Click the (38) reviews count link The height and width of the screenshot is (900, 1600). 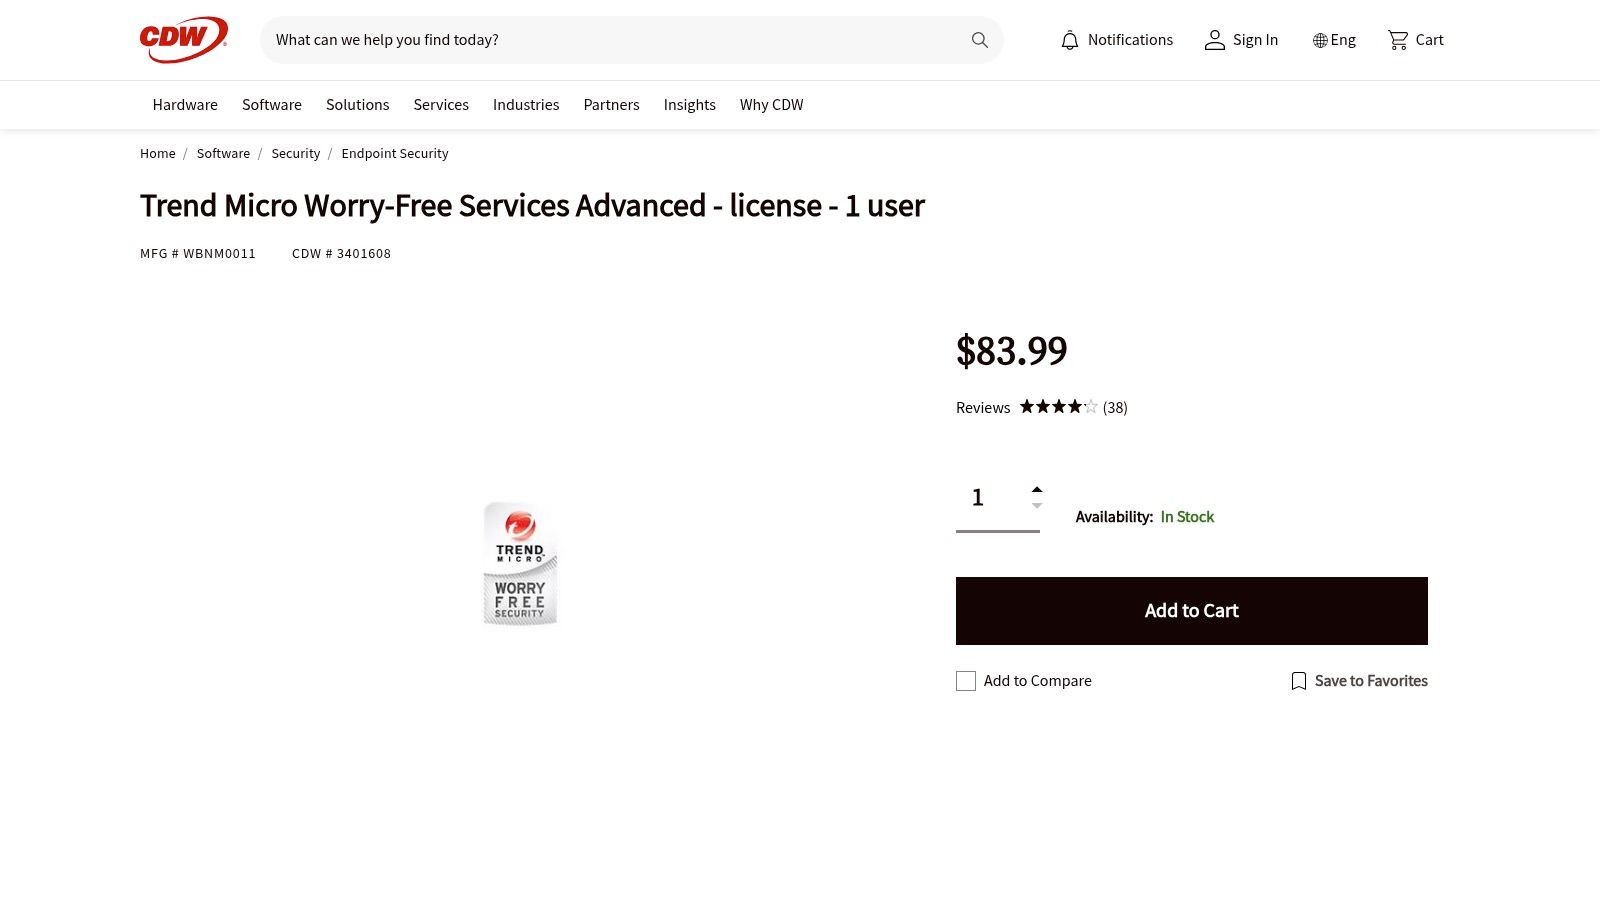click(x=1114, y=407)
